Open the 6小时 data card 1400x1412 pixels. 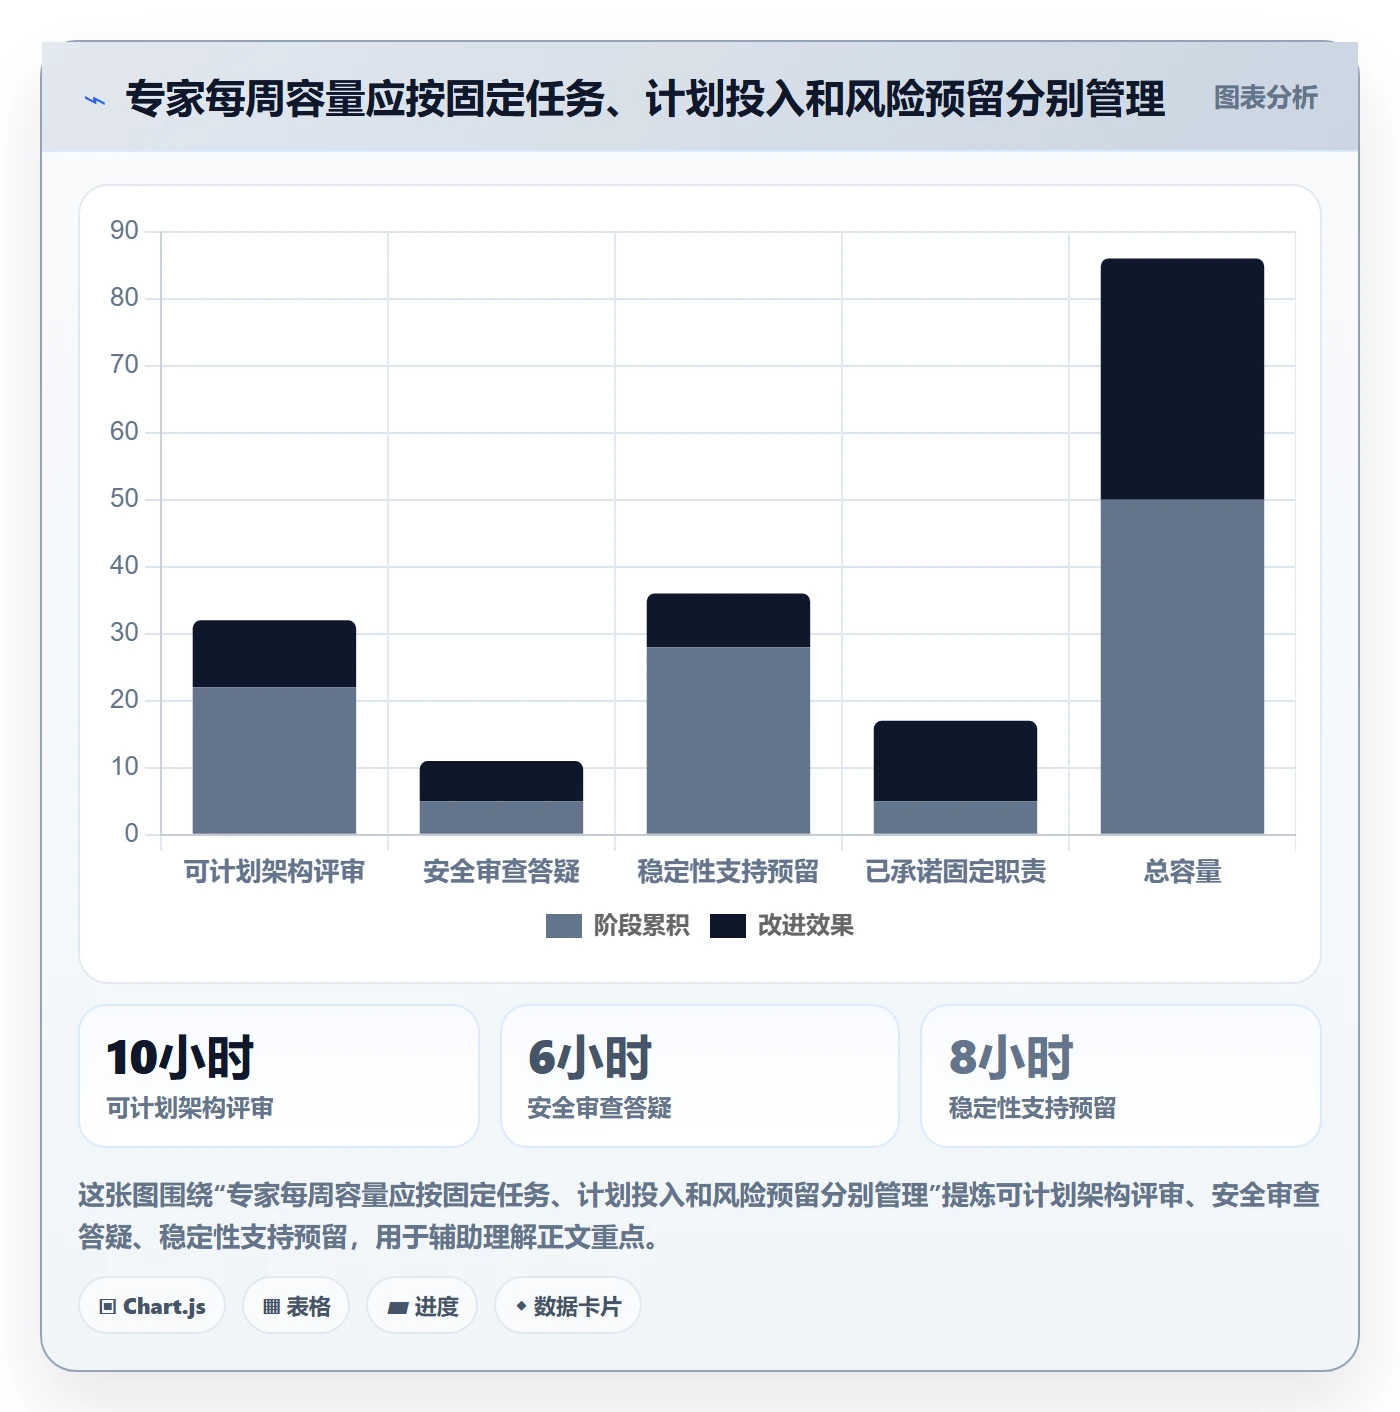point(700,1076)
